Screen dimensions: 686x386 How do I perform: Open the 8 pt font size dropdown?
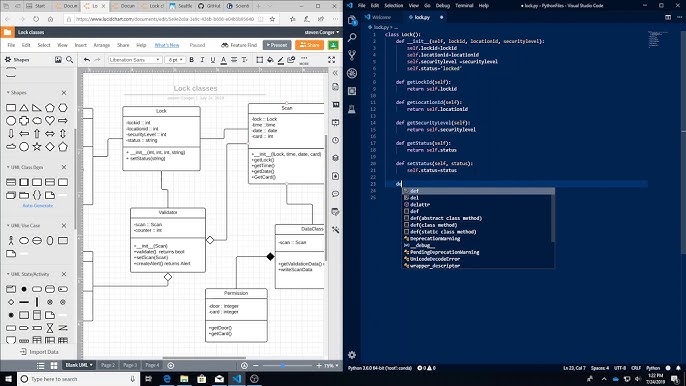click(175, 60)
